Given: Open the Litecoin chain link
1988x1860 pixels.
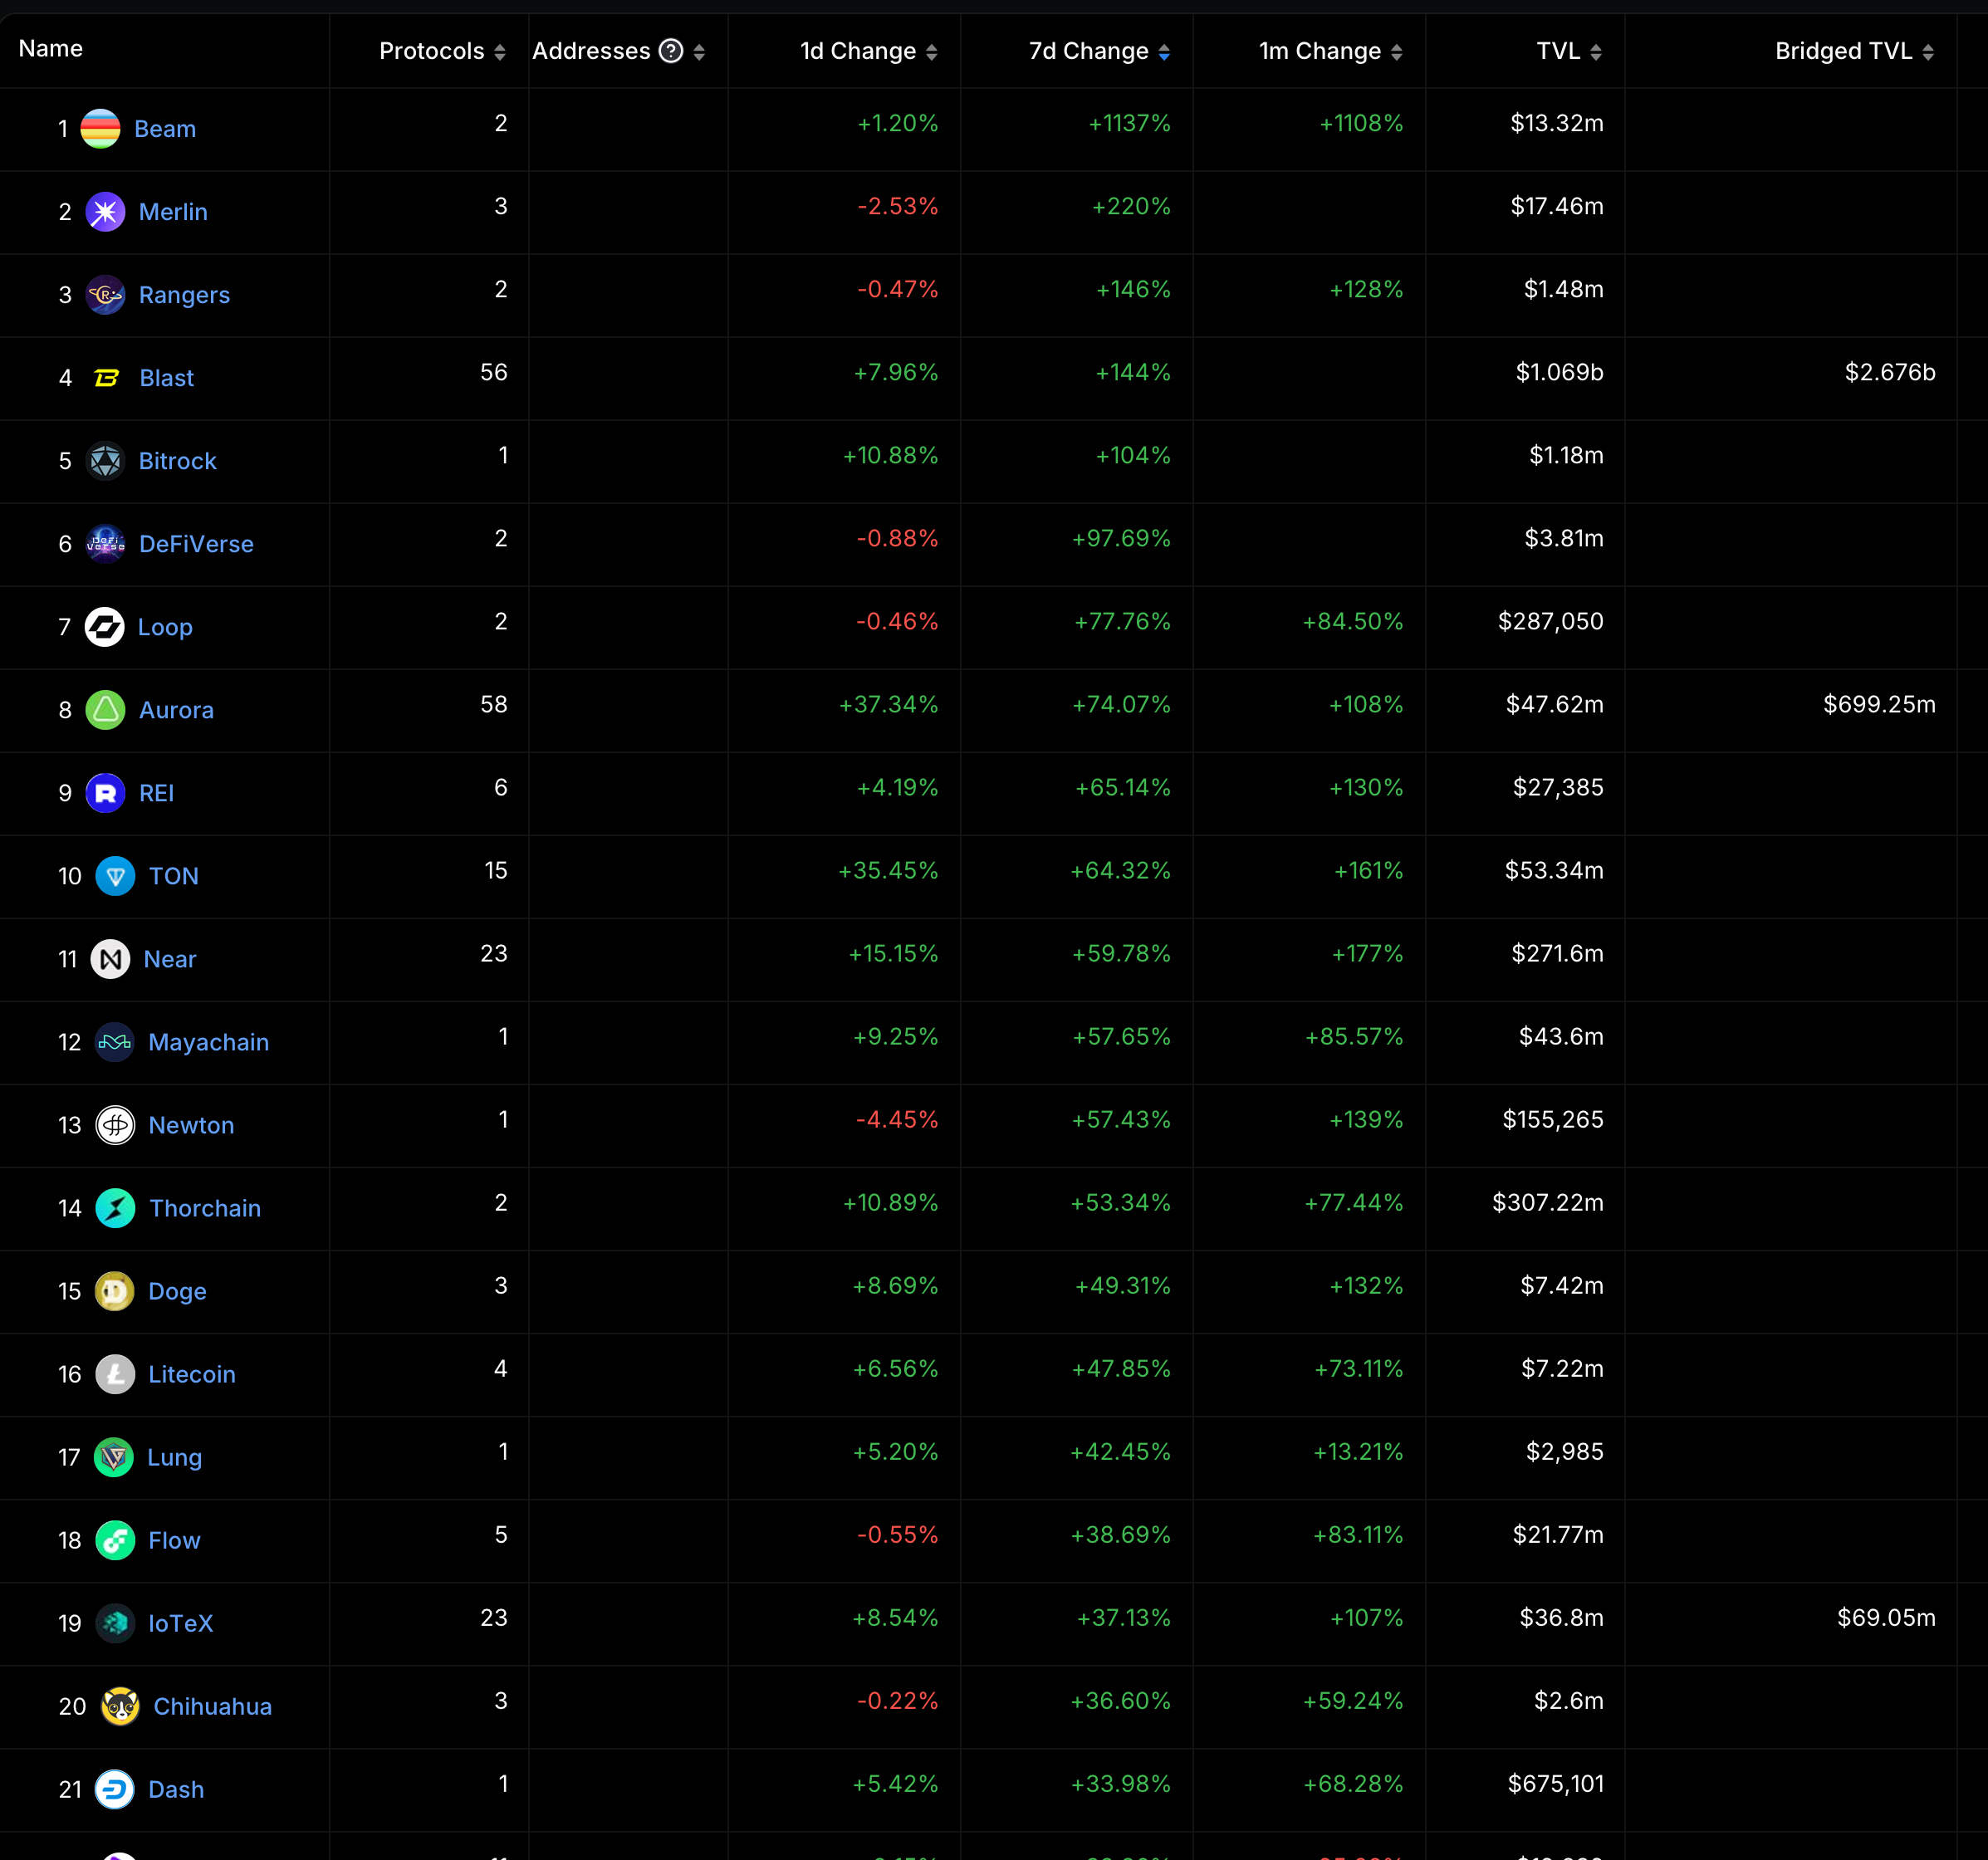Looking at the screenshot, I should (x=191, y=1374).
